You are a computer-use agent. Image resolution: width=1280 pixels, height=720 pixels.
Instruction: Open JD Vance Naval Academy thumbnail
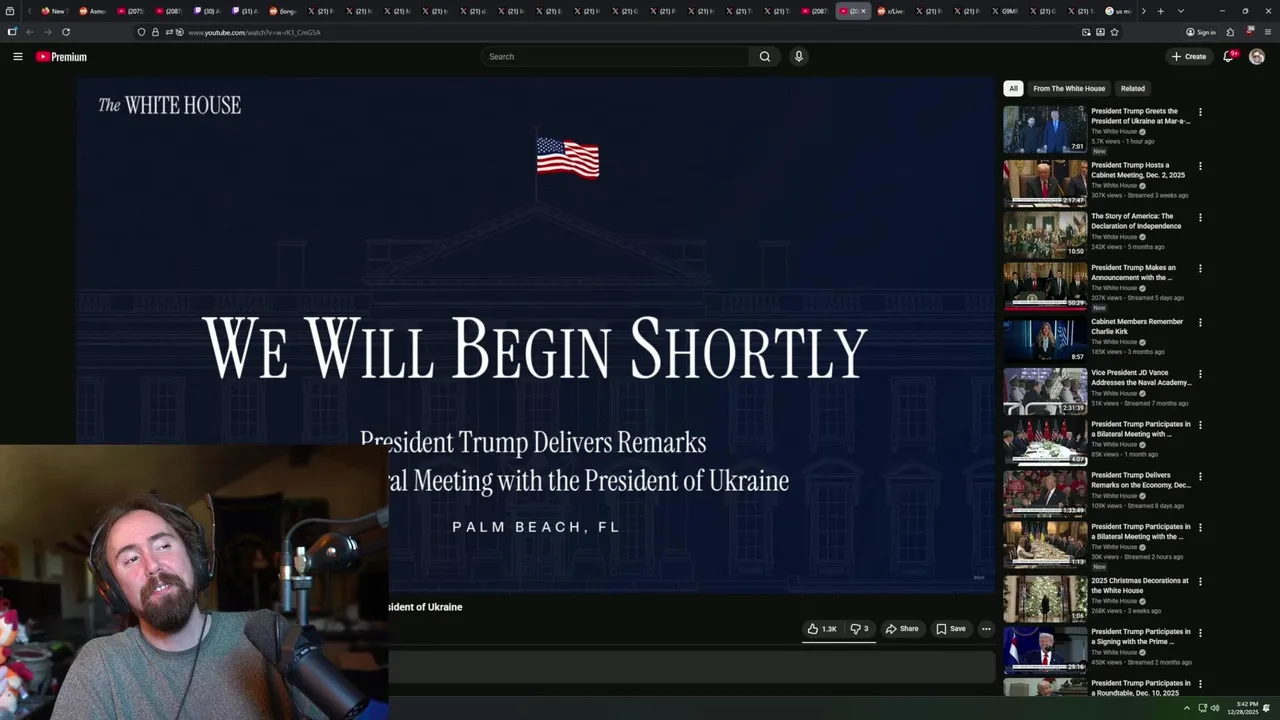click(x=1045, y=391)
